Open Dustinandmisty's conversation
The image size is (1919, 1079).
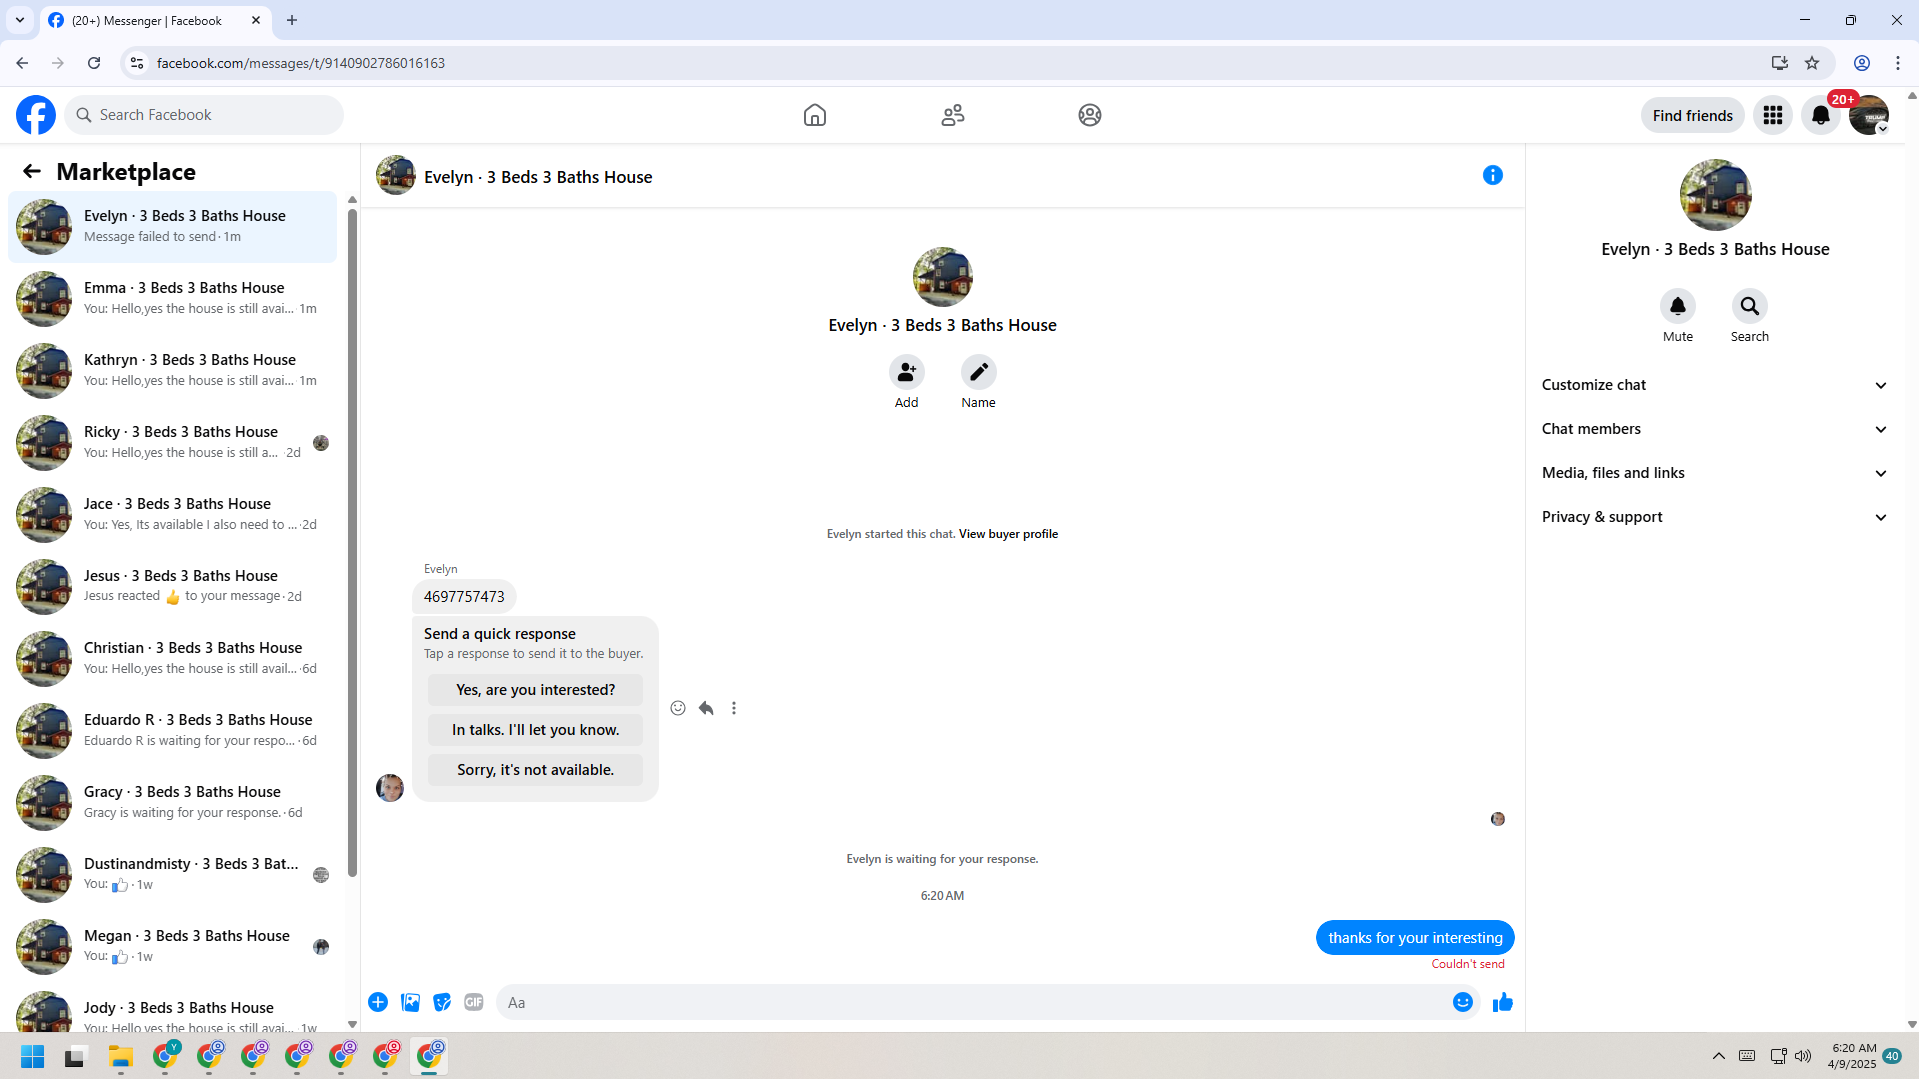(x=173, y=875)
